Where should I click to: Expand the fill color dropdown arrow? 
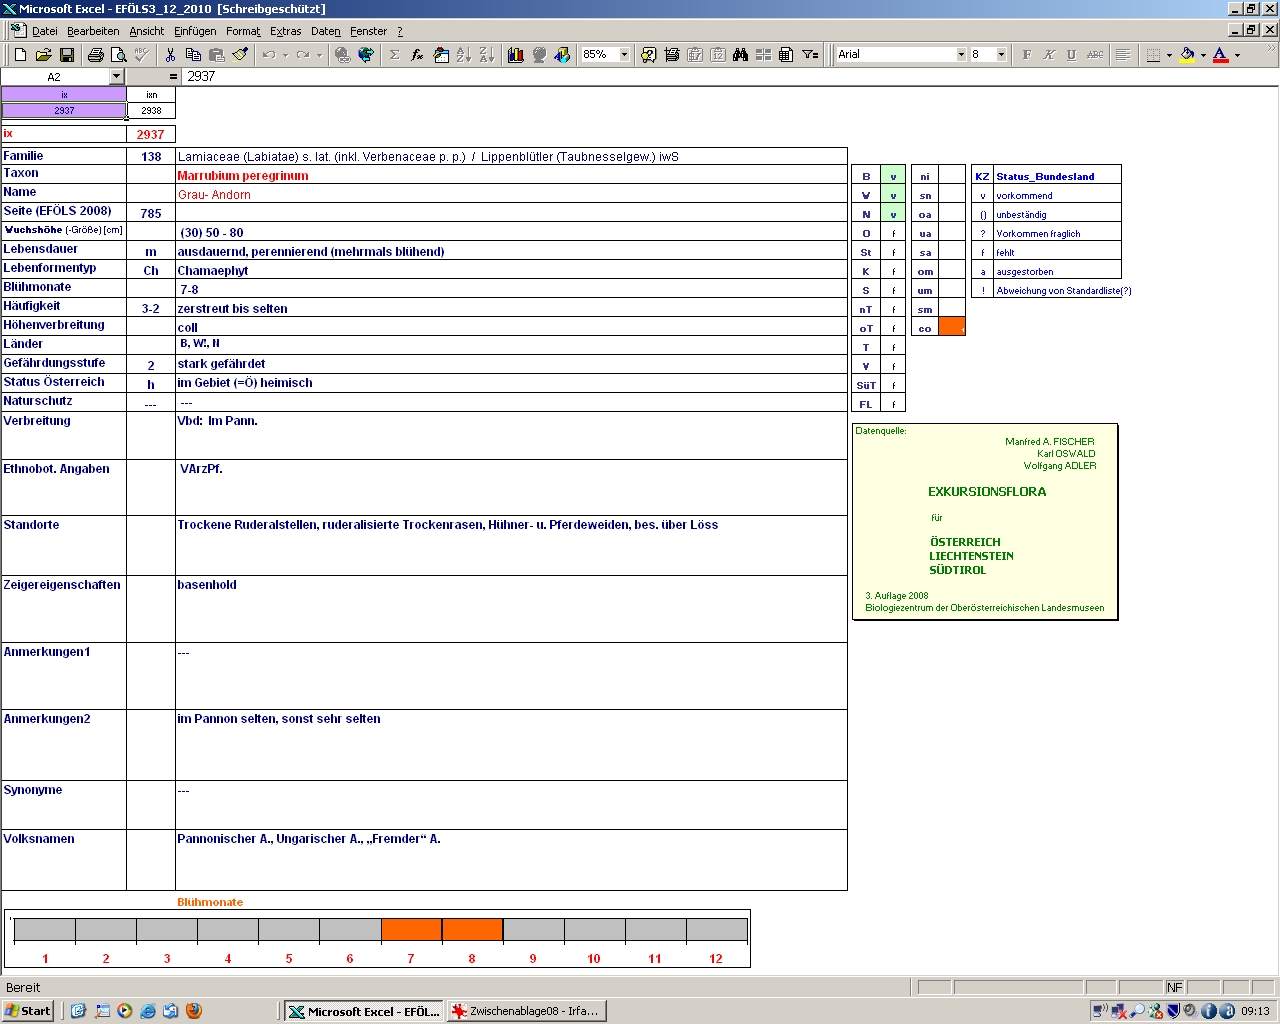pos(1203,55)
